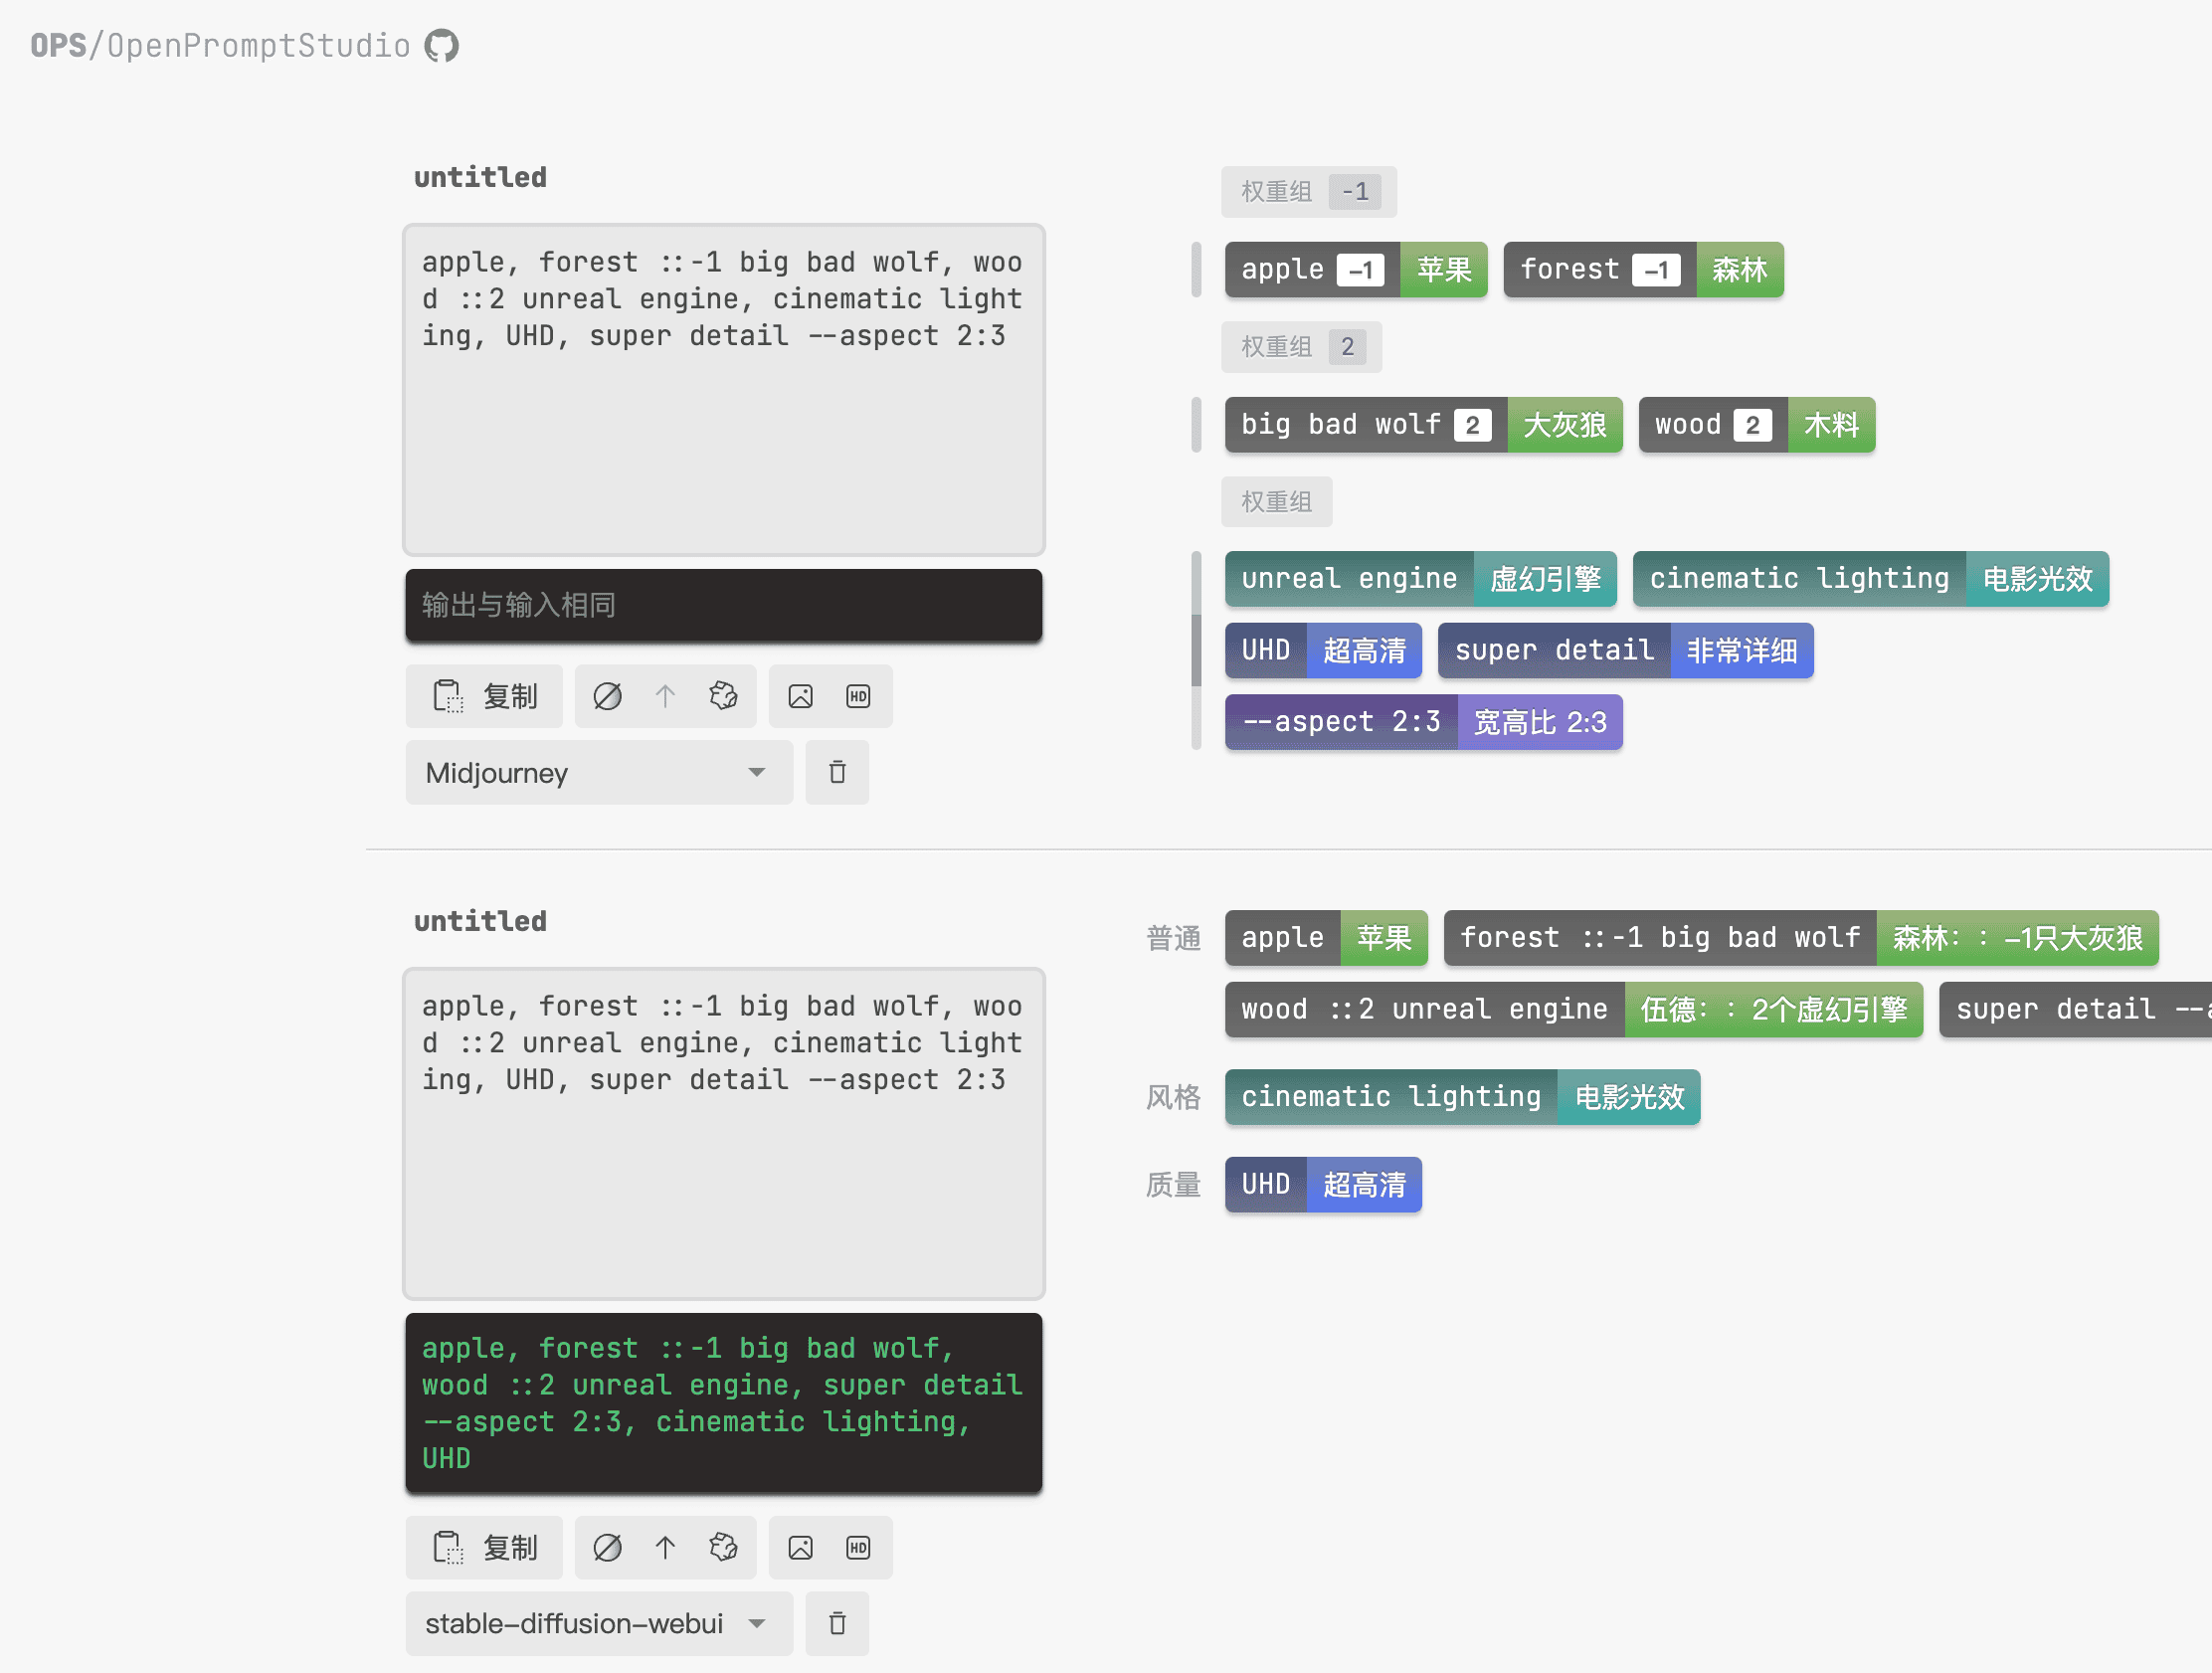Image resolution: width=2212 pixels, height=1673 pixels.
Task: Select the 权重组 2 group label
Action: tap(1302, 347)
